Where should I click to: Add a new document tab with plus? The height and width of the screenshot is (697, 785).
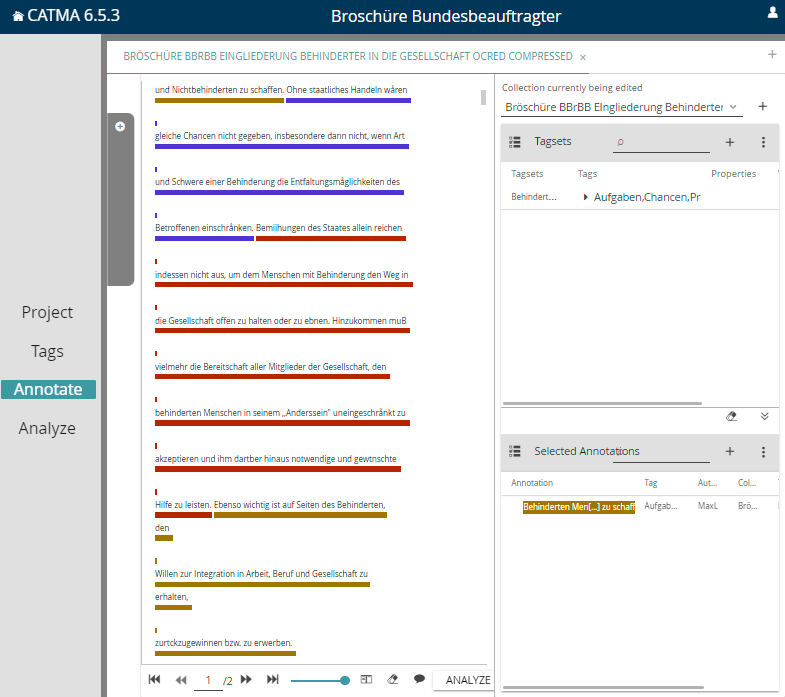[x=772, y=54]
